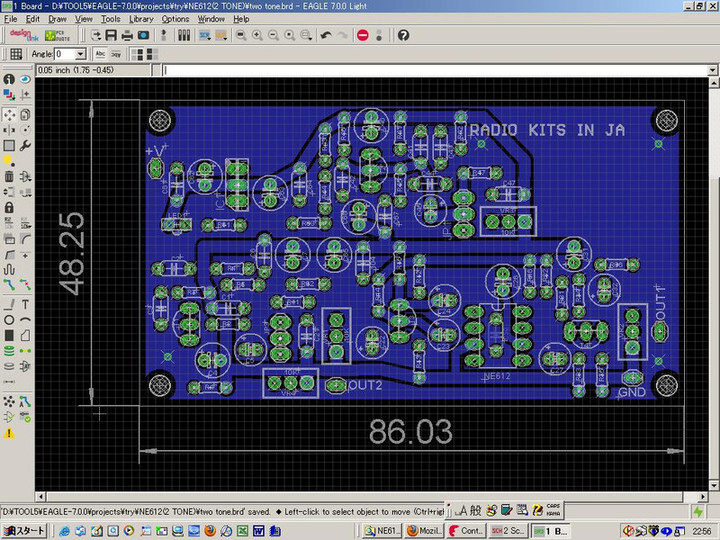The width and height of the screenshot is (720, 540).
Task: Click the Print icon in the toolbar
Action: (x=127, y=35)
